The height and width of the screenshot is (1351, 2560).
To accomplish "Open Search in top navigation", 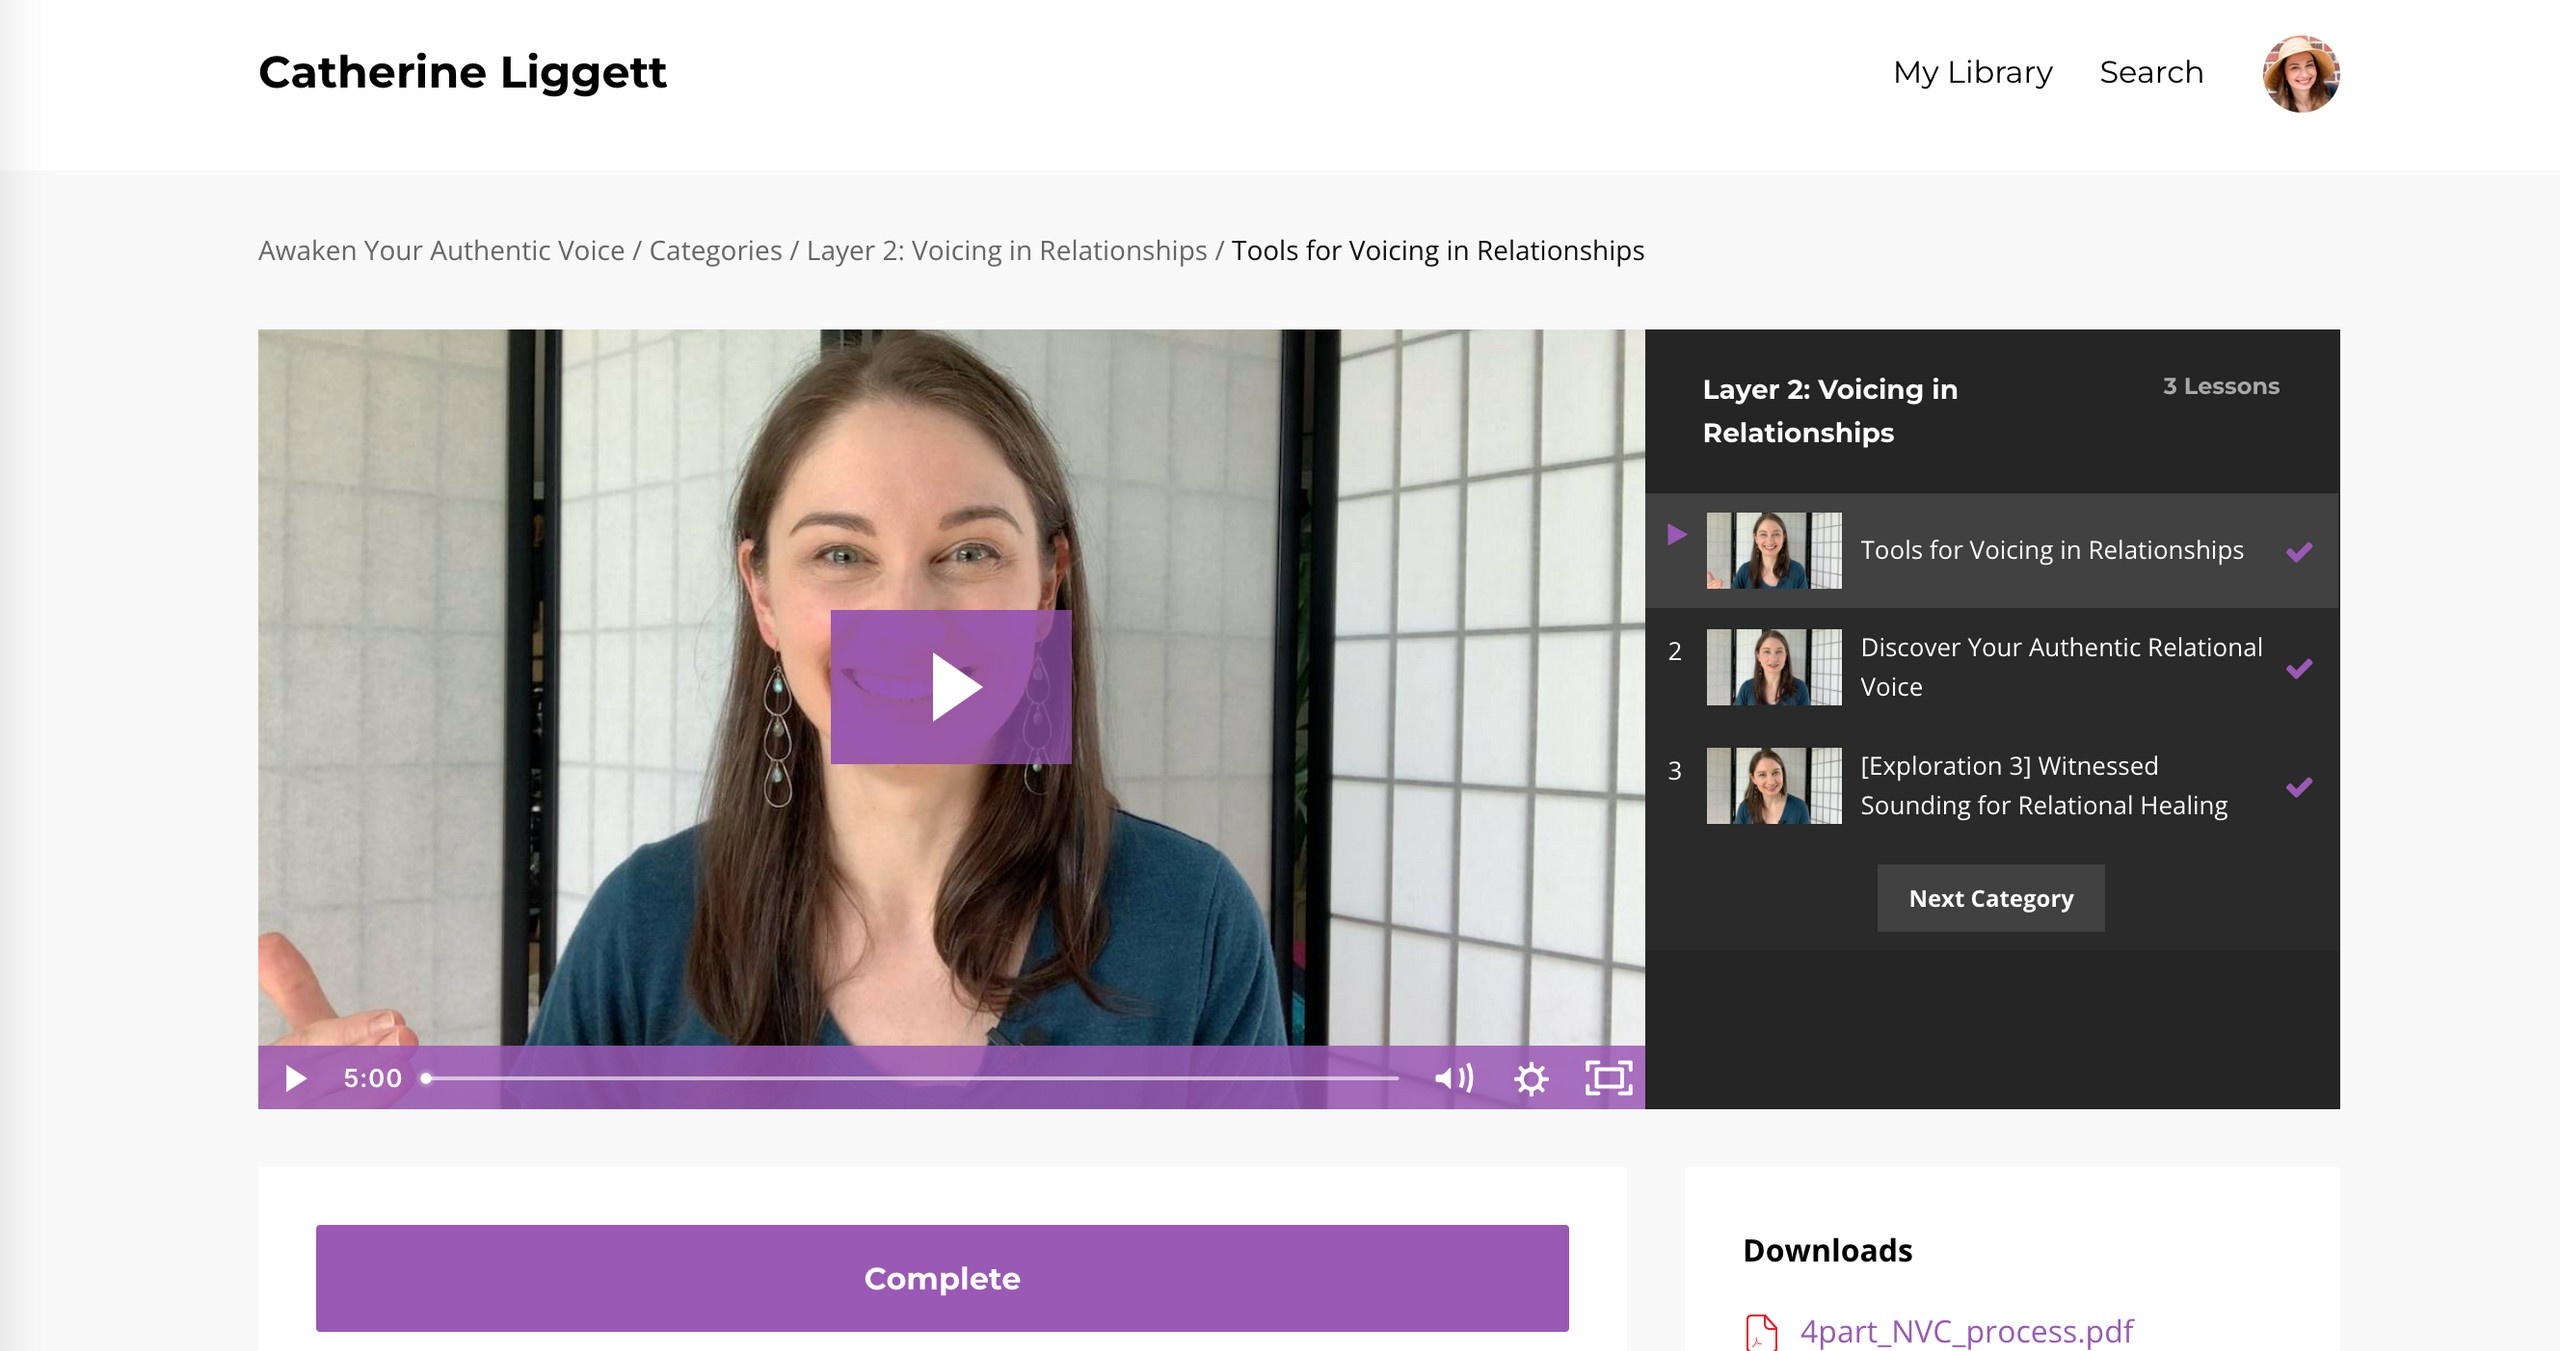I will point(2151,72).
